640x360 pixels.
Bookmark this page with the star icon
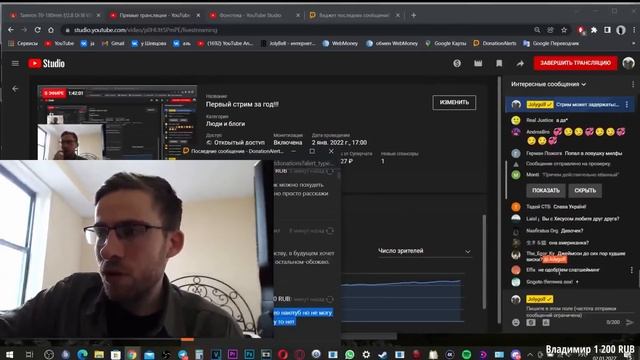click(x=564, y=30)
